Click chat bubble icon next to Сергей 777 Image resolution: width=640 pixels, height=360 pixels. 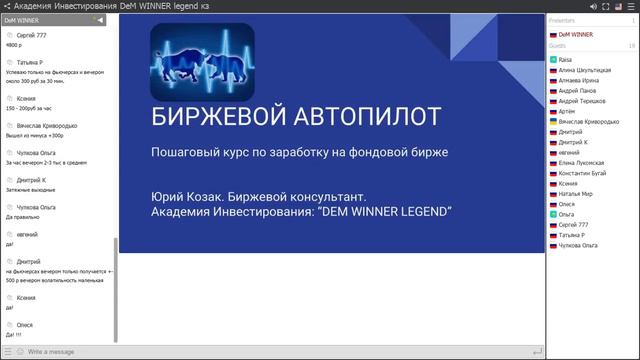coord(10,35)
